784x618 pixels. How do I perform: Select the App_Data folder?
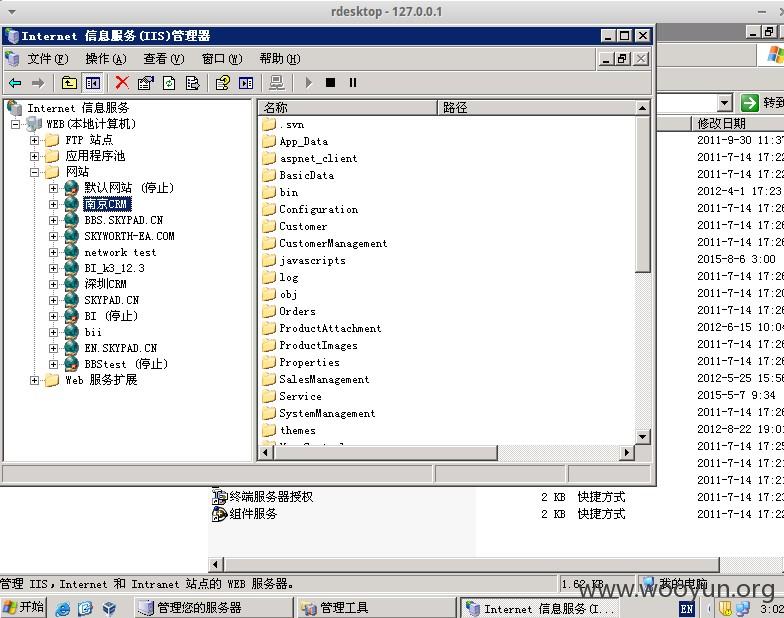tap(304, 142)
